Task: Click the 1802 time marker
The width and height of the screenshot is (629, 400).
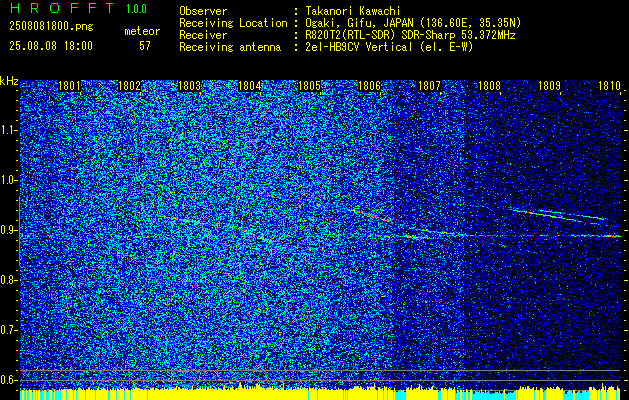Action: [x=129, y=86]
